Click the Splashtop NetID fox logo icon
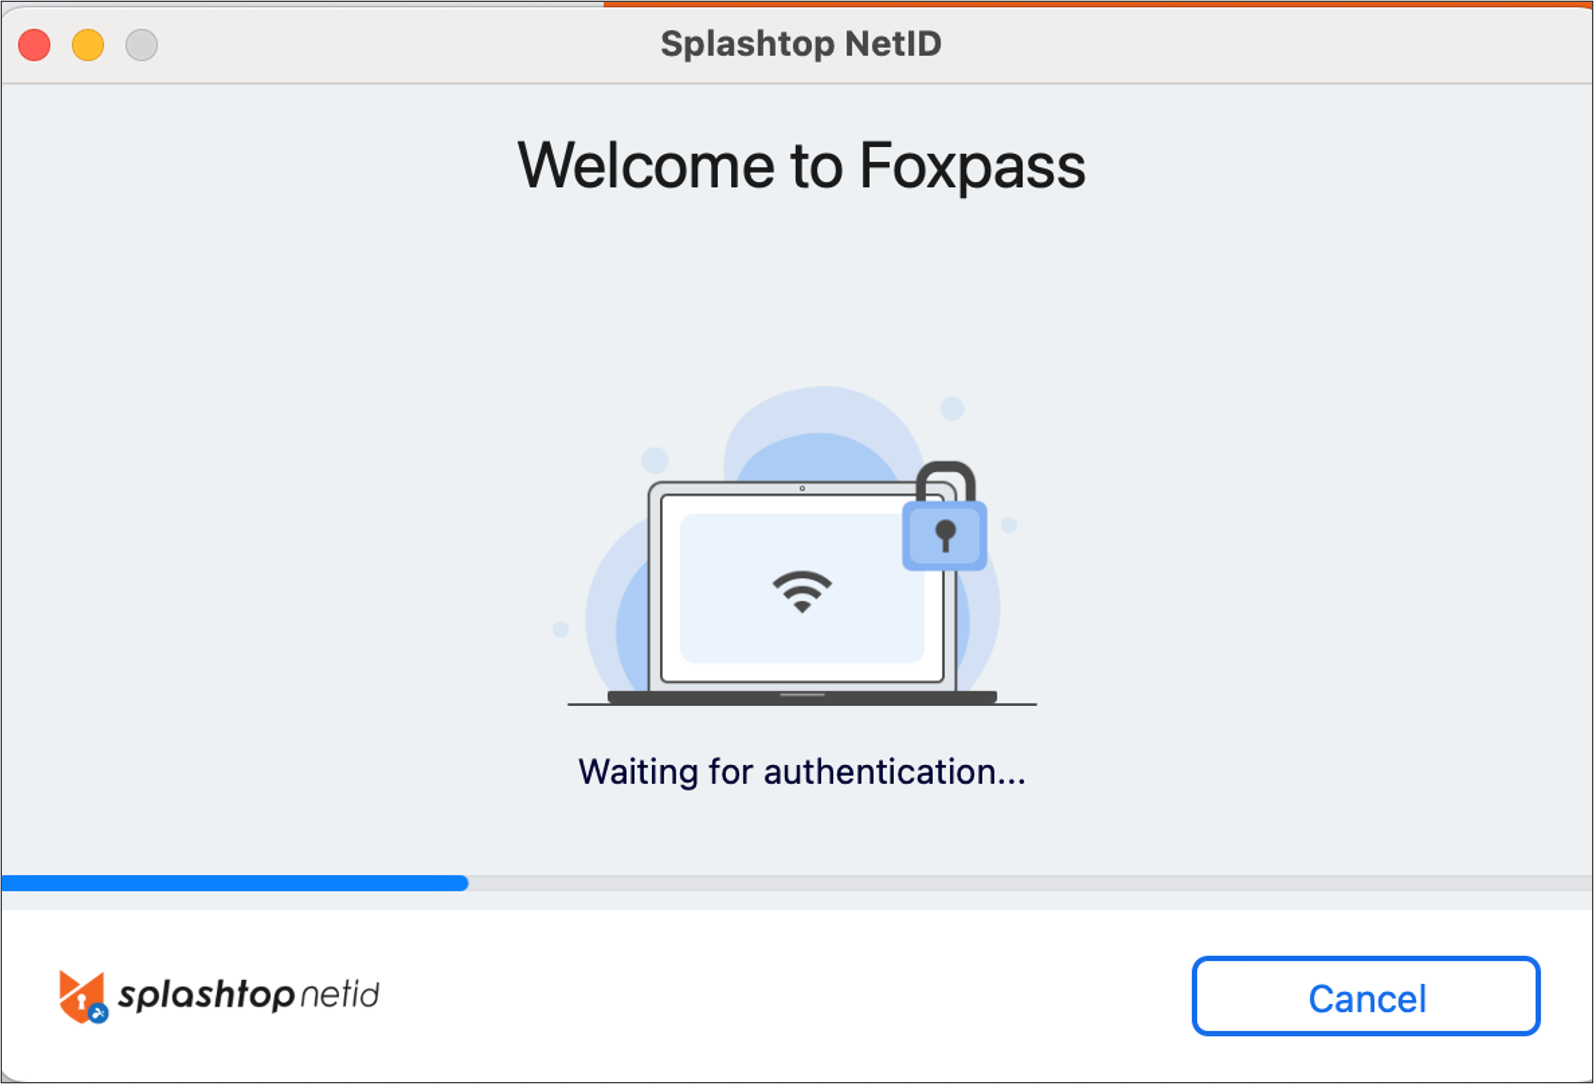1594x1084 pixels. (x=82, y=996)
